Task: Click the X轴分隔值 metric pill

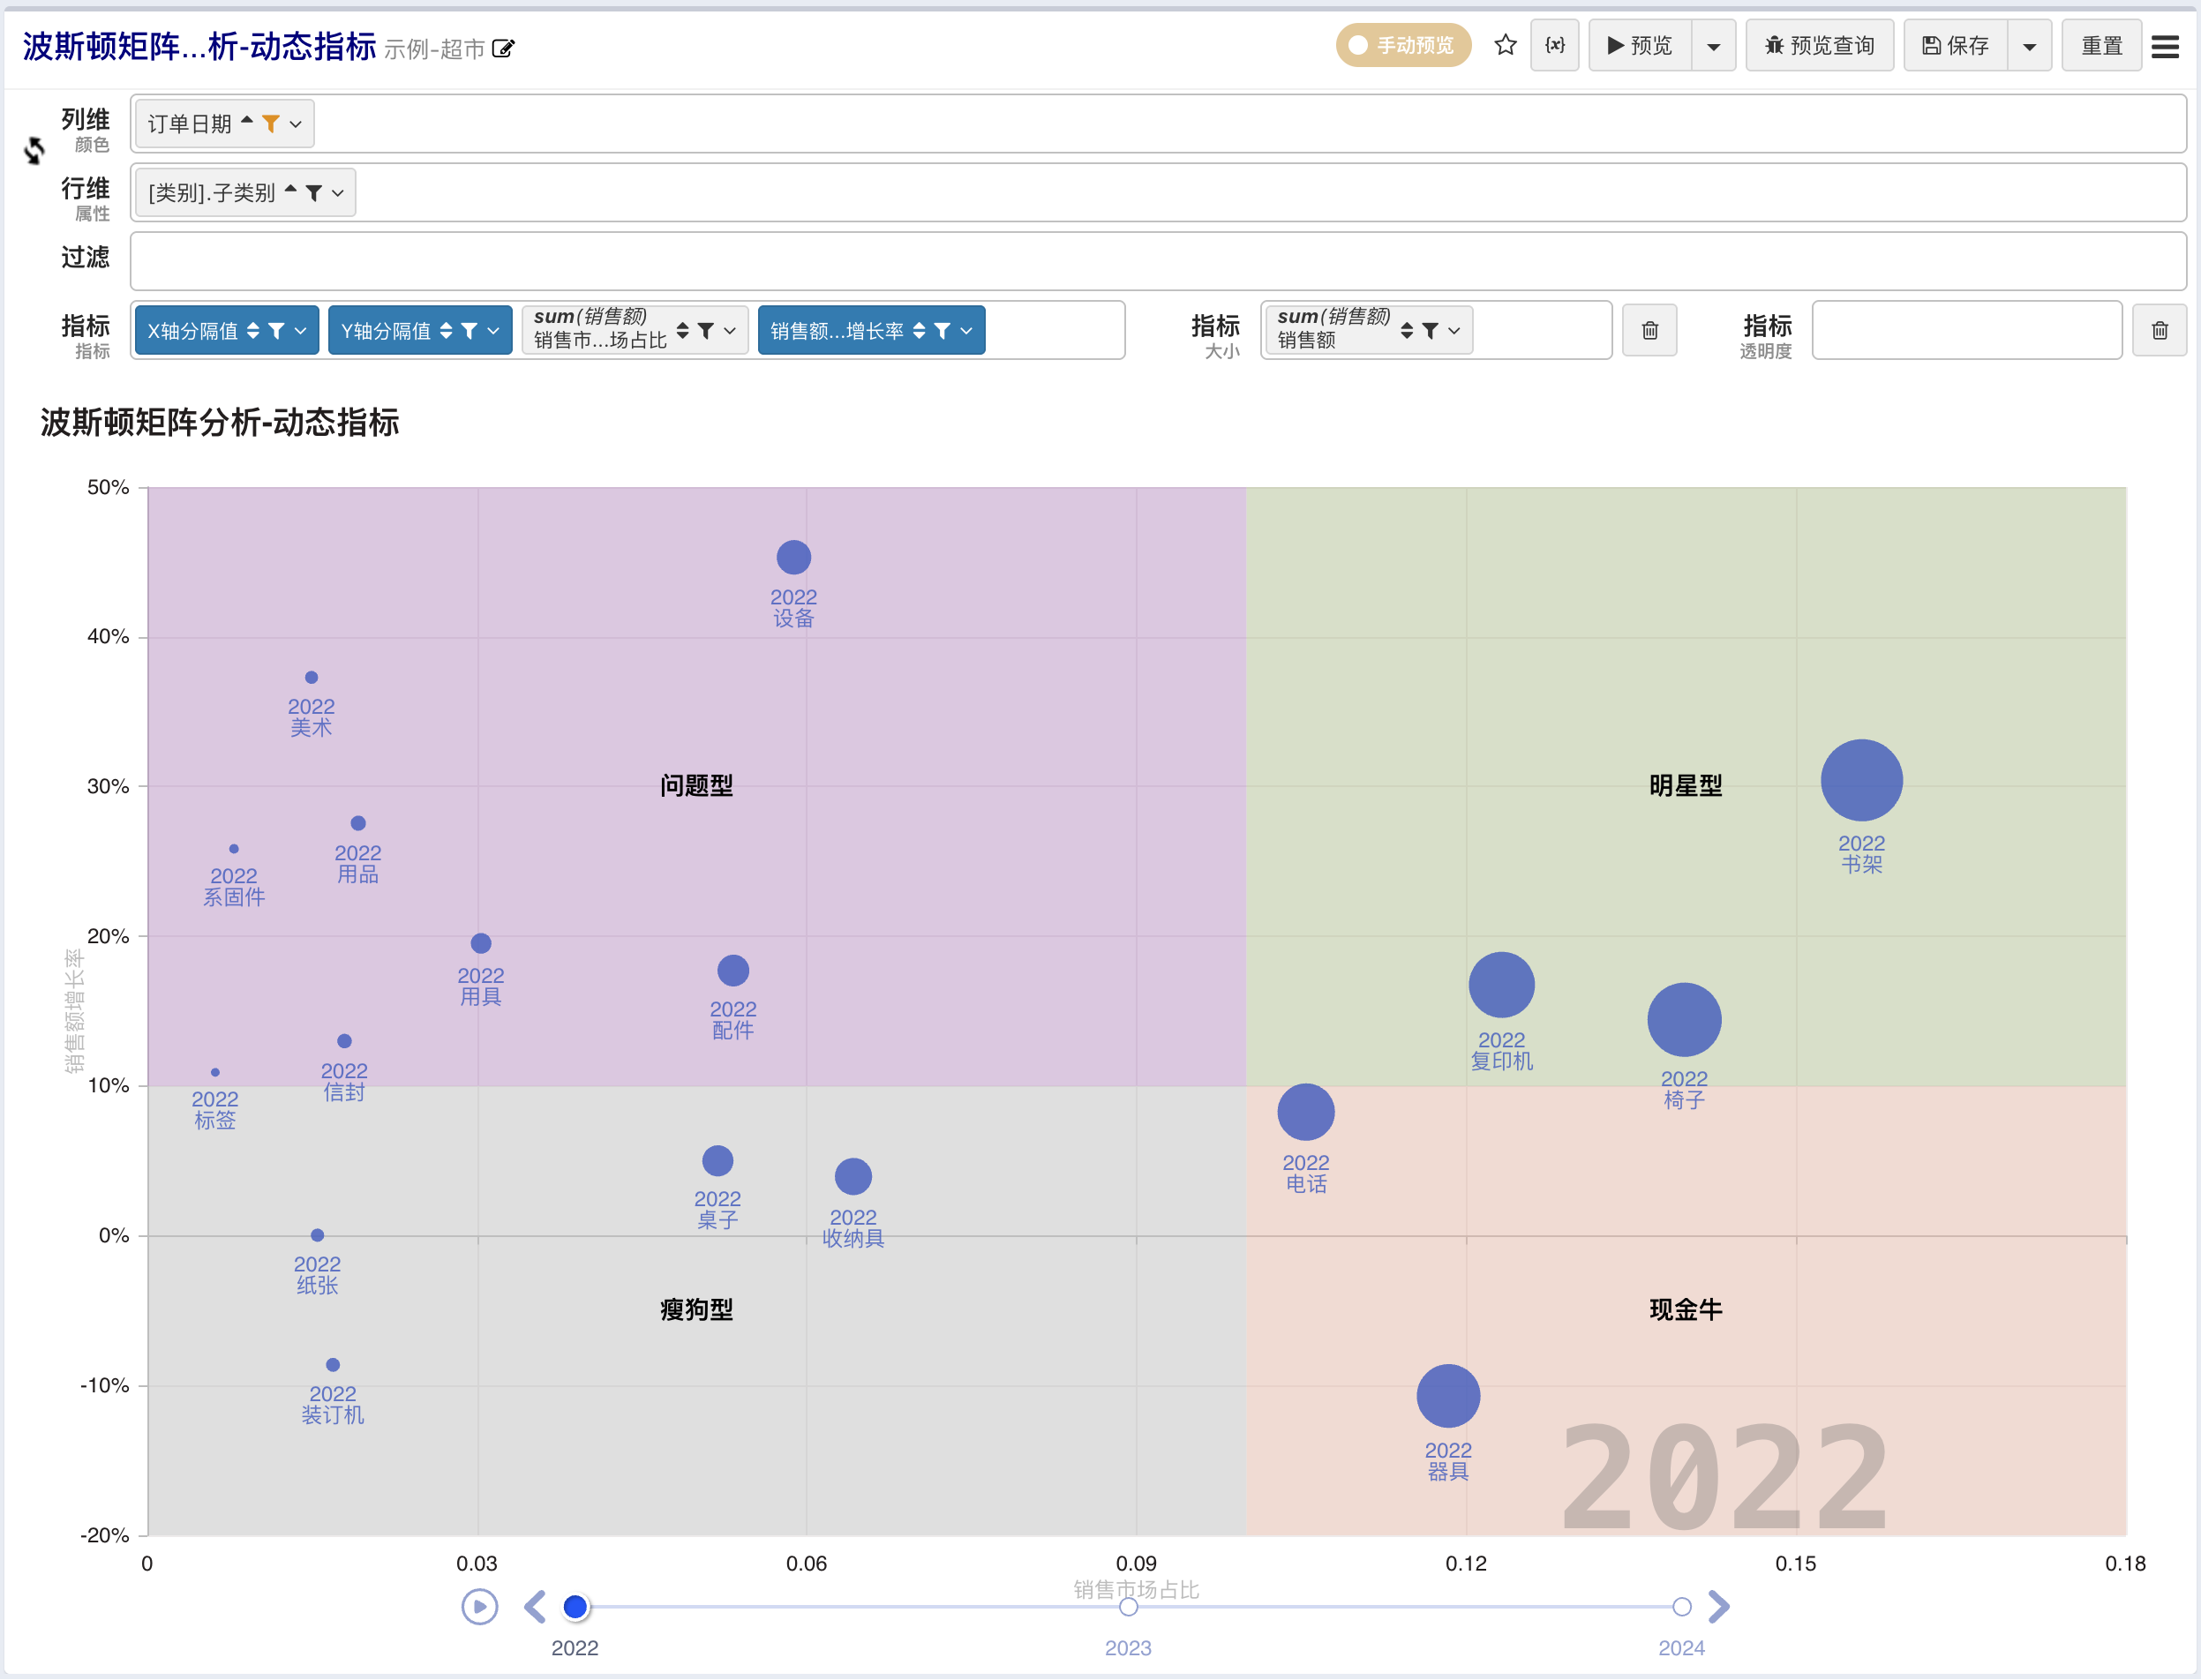Action: point(192,330)
